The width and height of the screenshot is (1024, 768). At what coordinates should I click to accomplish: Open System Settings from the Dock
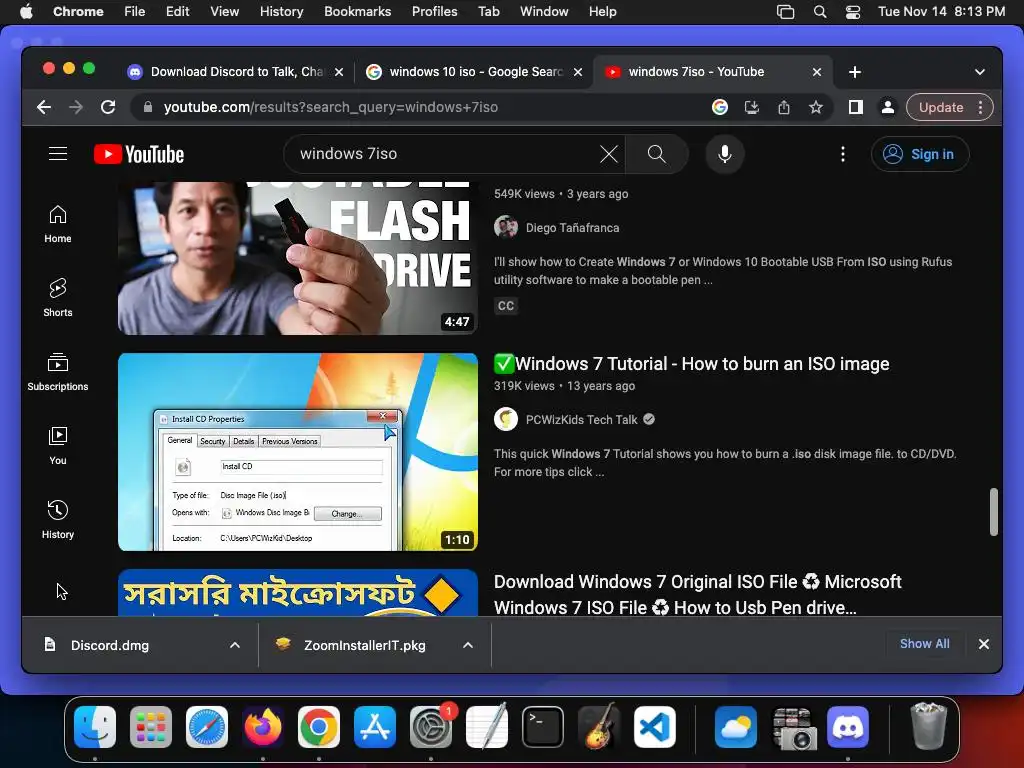pos(431,727)
